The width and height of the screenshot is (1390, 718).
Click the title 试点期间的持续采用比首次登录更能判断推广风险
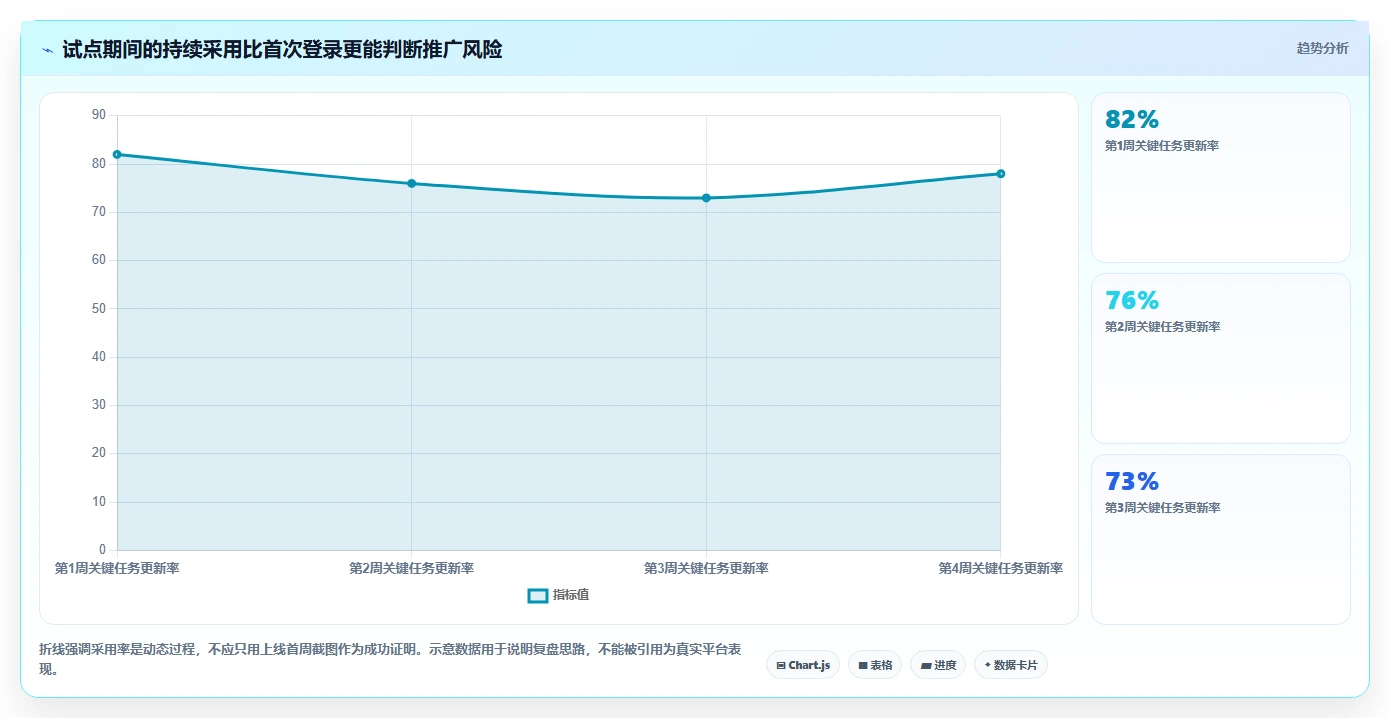[x=282, y=49]
